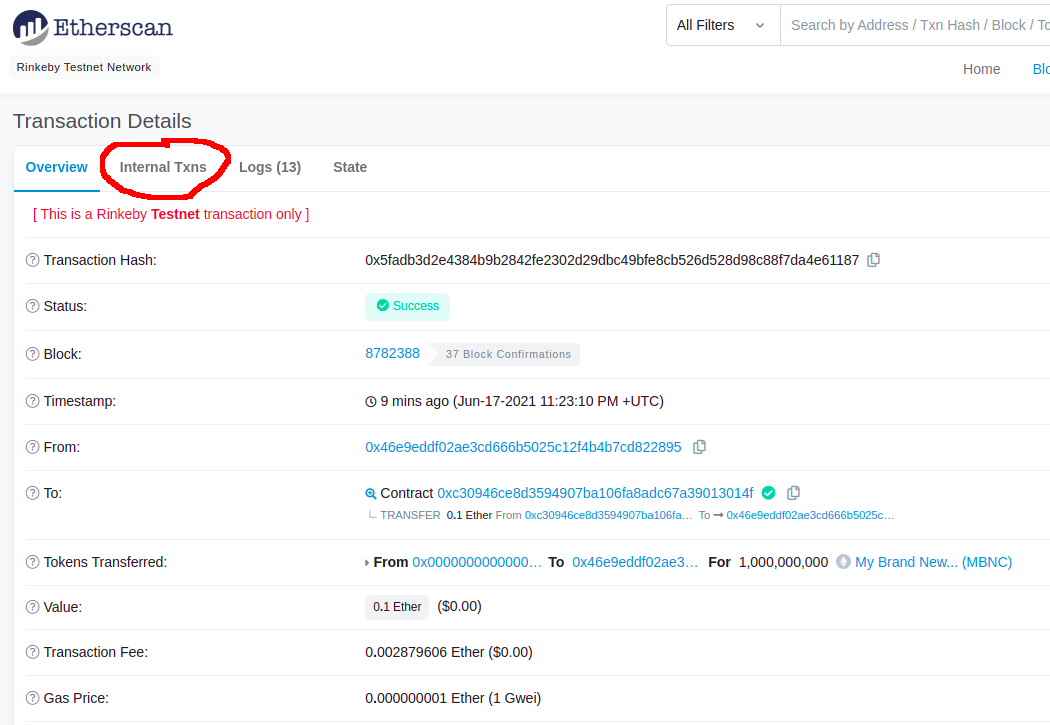Viewport: 1050px width, 725px height.
Task: Click the contract magnifier icon in To row
Action: [x=370, y=493]
